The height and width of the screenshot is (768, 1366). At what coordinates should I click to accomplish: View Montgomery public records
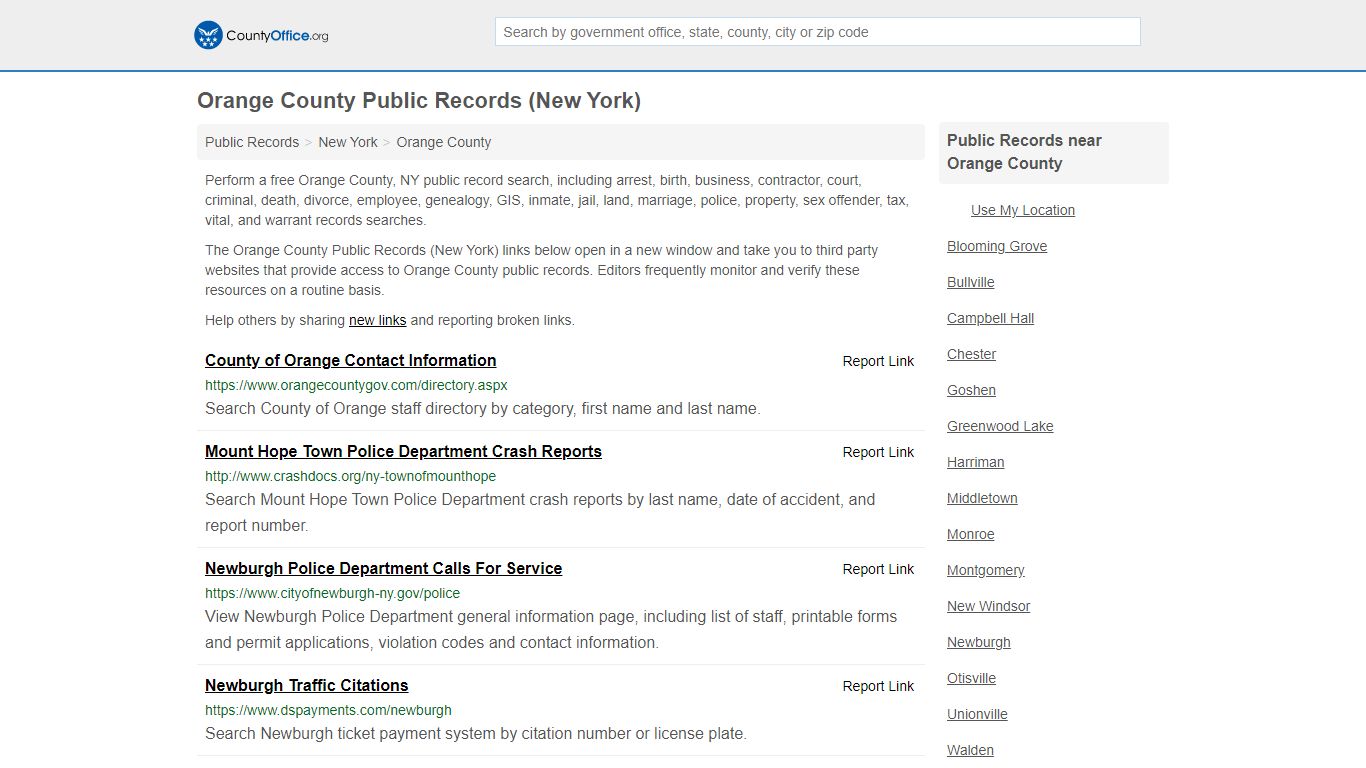pos(985,570)
